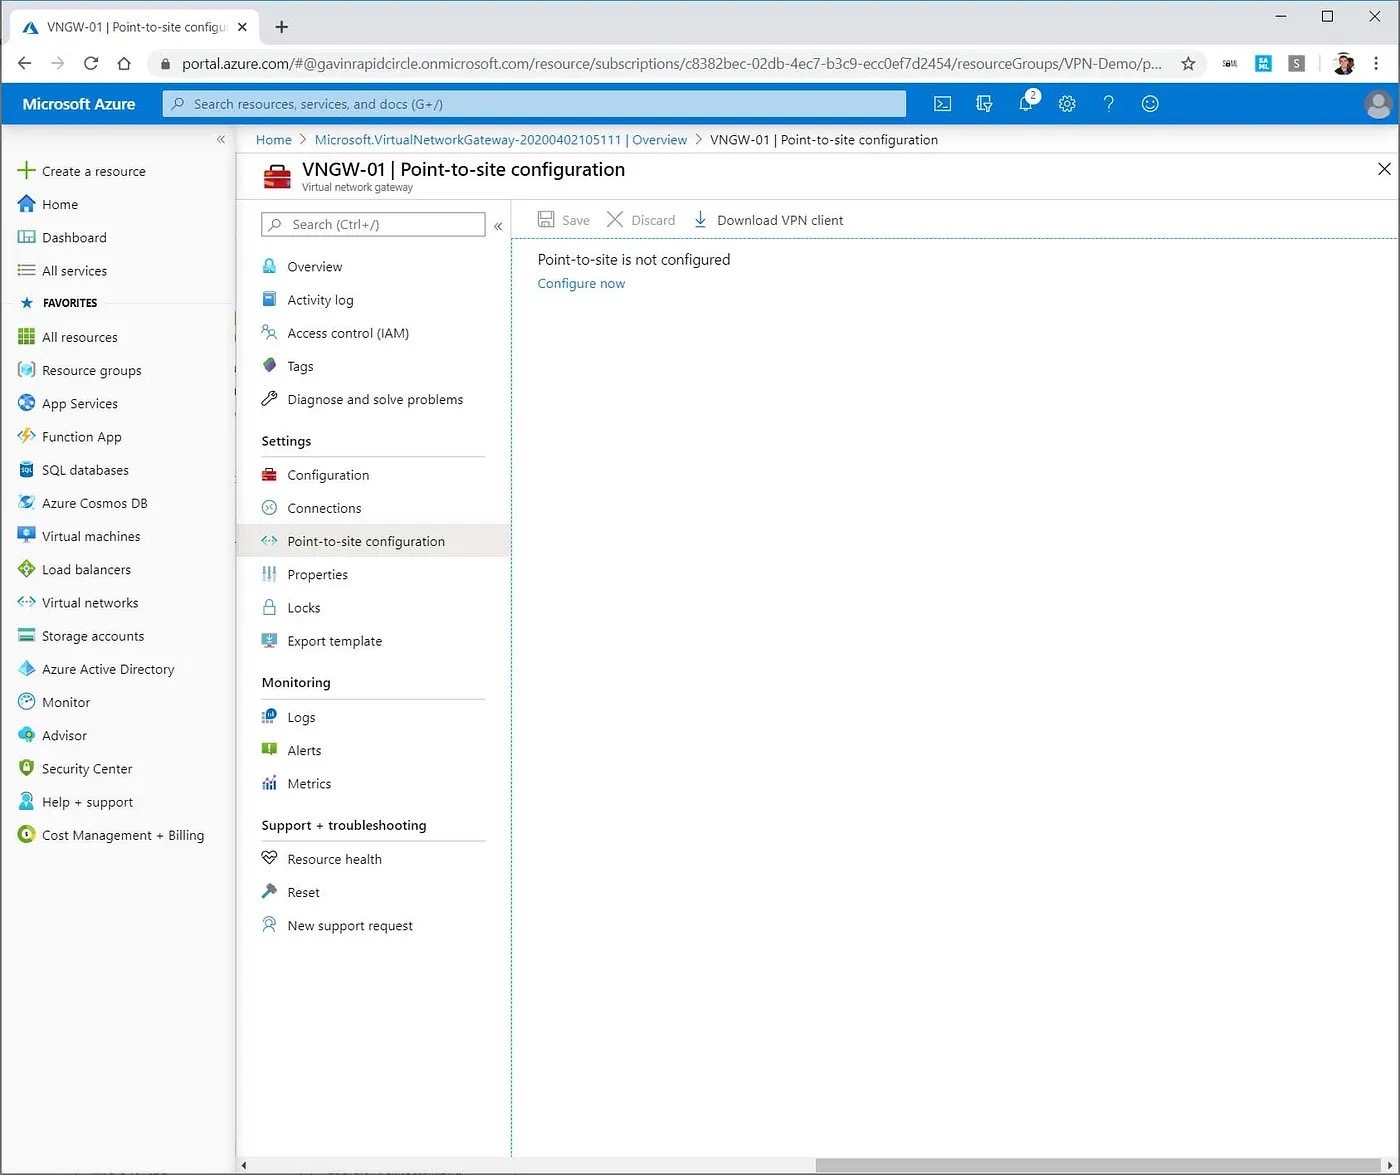Close the Point-to-site configuration blade
1400x1175 pixels.
click(x=1384, y=169)
